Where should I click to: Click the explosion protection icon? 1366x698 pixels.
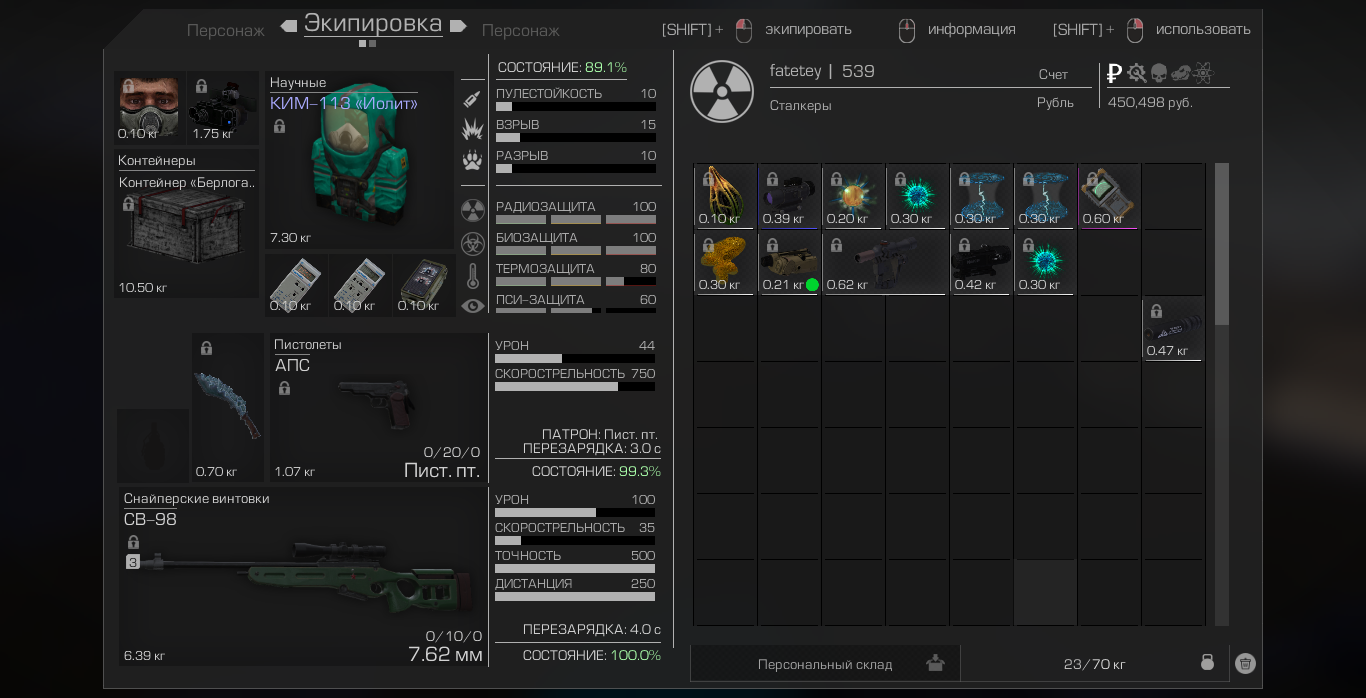pyautogui.click(x=472, y=129)
